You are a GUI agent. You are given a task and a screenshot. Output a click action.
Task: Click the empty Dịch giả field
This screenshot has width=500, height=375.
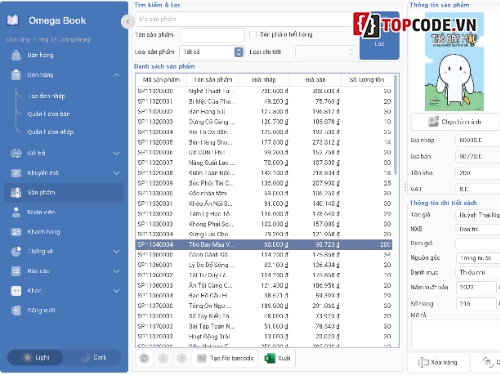(477, 243)
